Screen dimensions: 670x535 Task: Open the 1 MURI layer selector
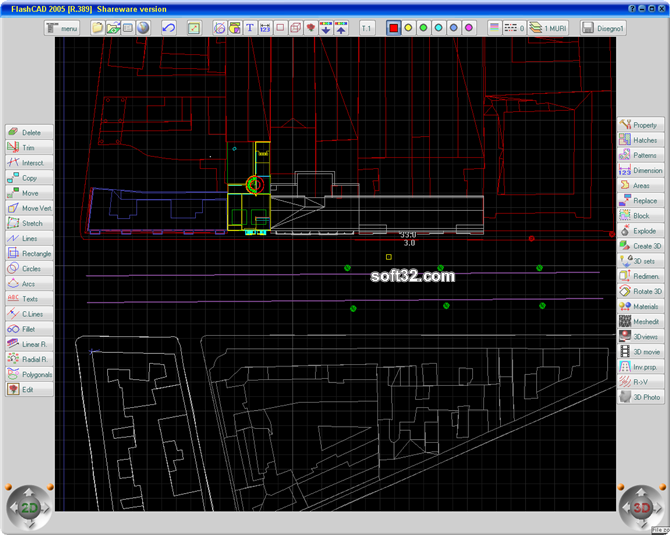pos(548,28)
